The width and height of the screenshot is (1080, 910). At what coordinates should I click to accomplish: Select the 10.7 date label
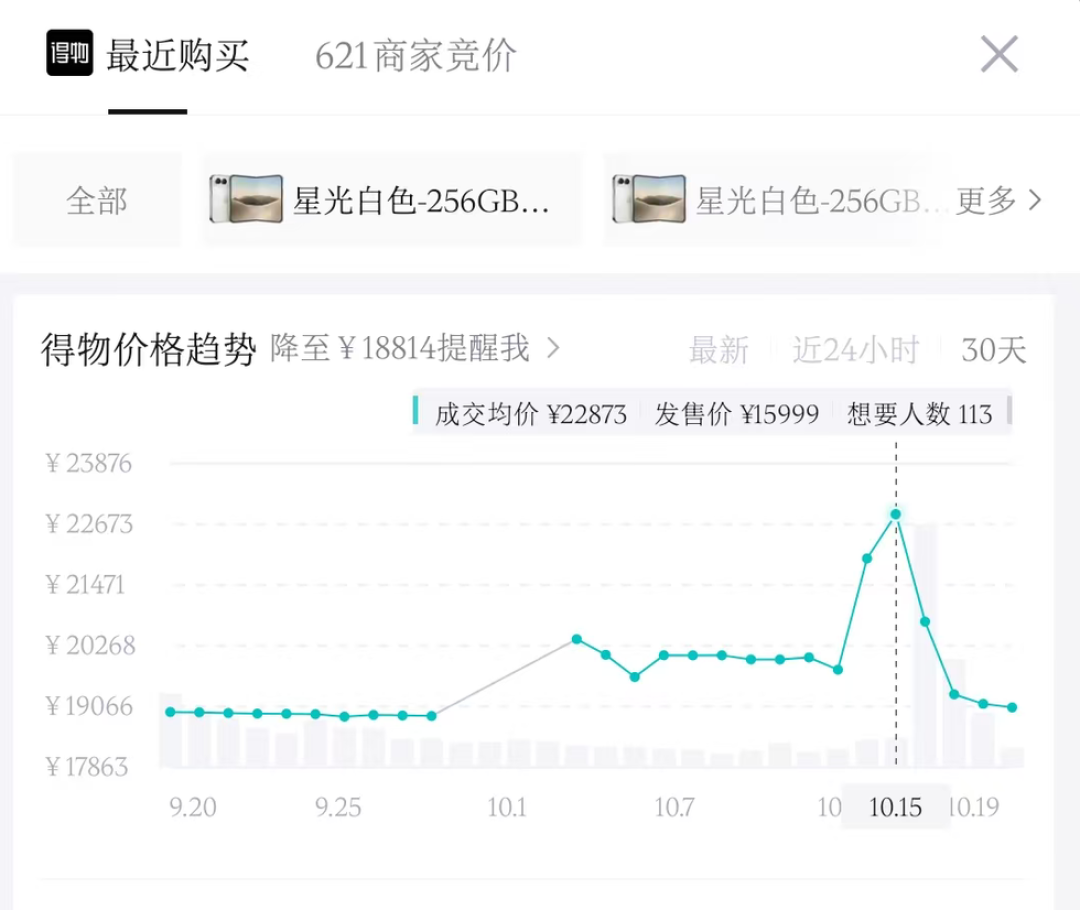(x=674, y=807)
